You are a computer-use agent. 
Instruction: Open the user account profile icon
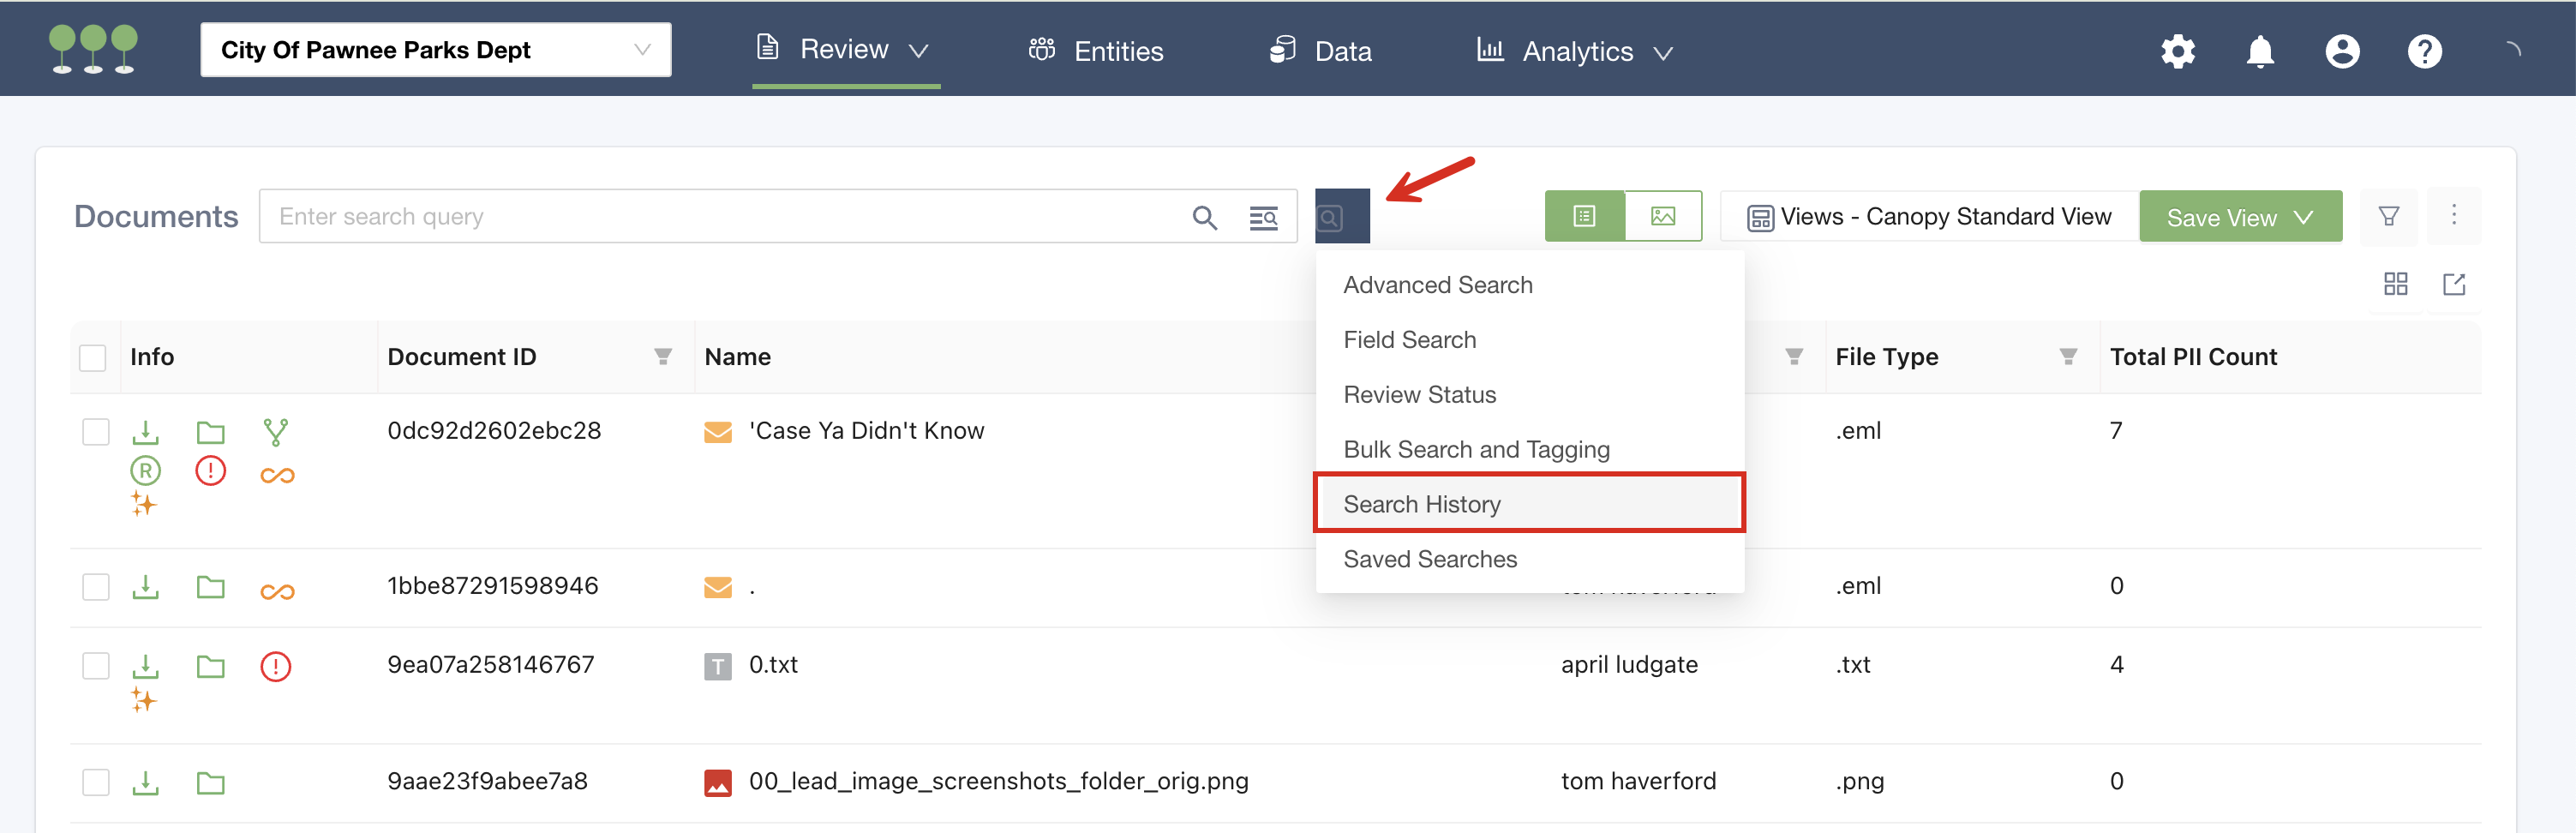2341,51
